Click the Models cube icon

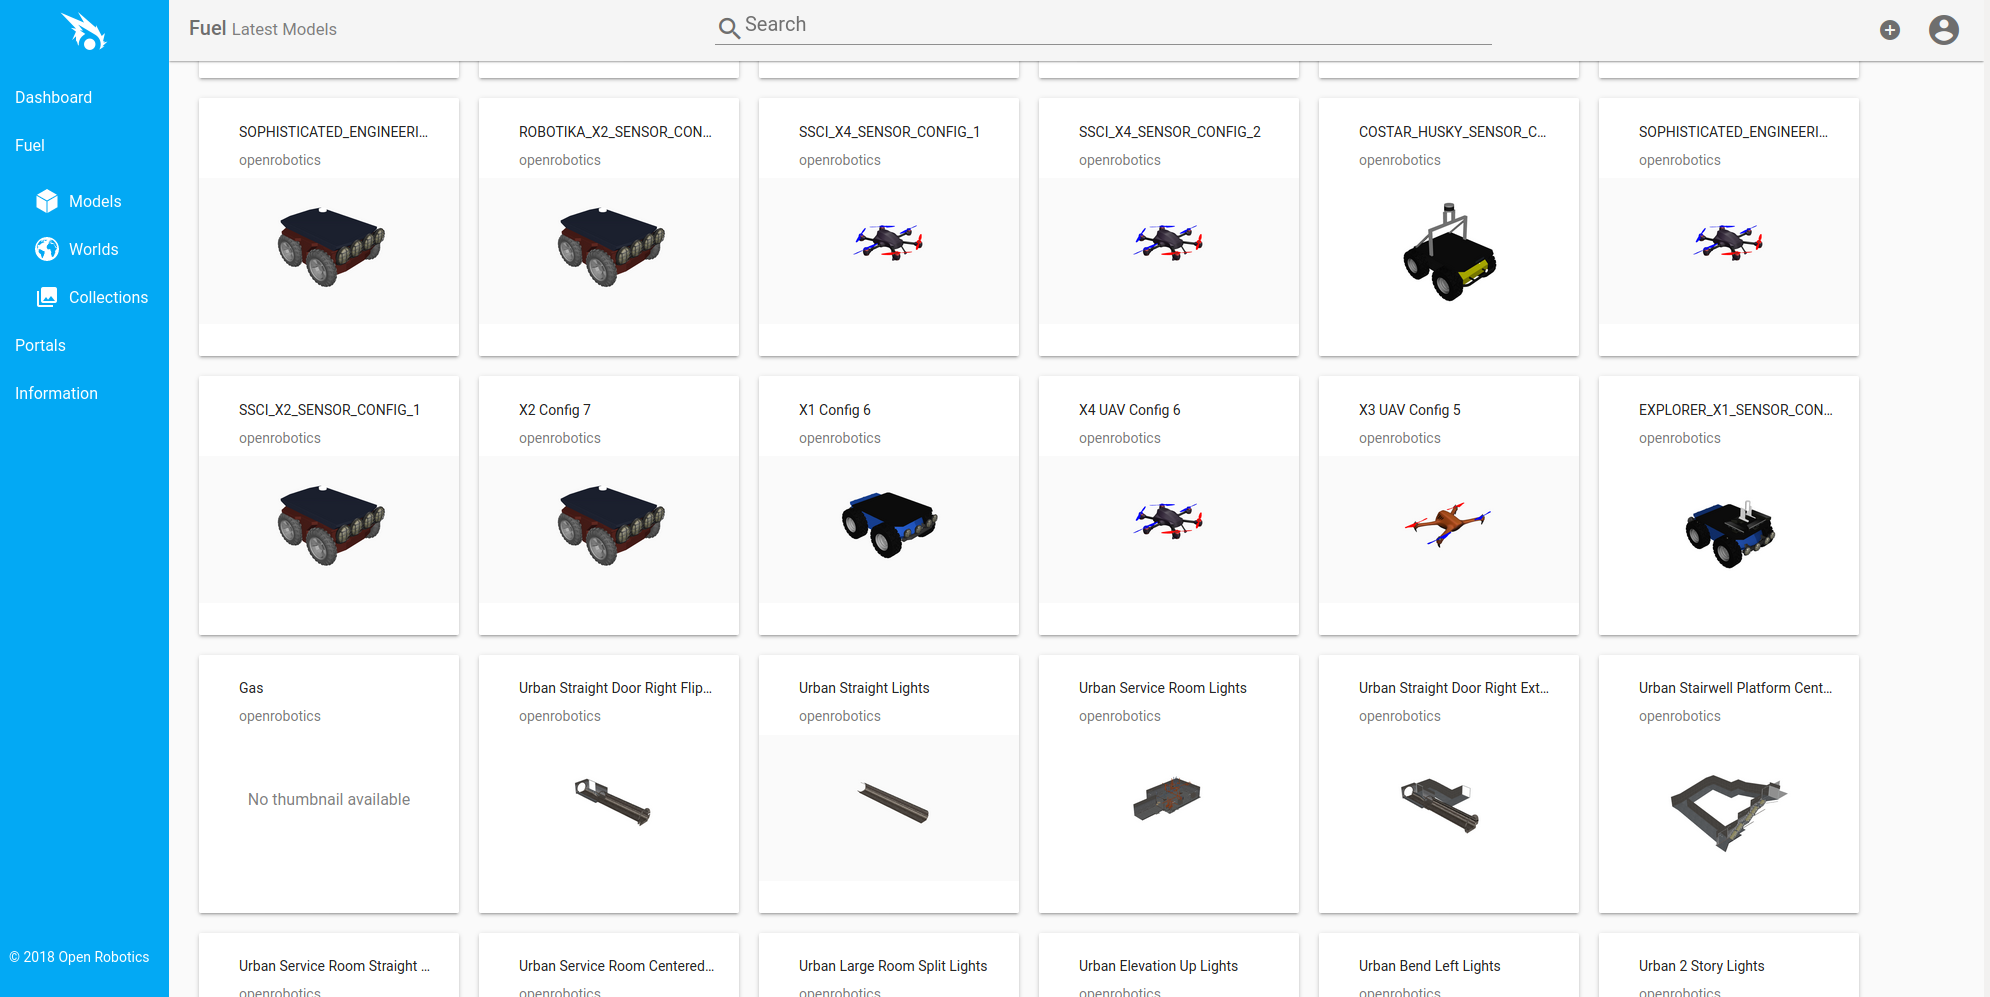tap(47, 201)
